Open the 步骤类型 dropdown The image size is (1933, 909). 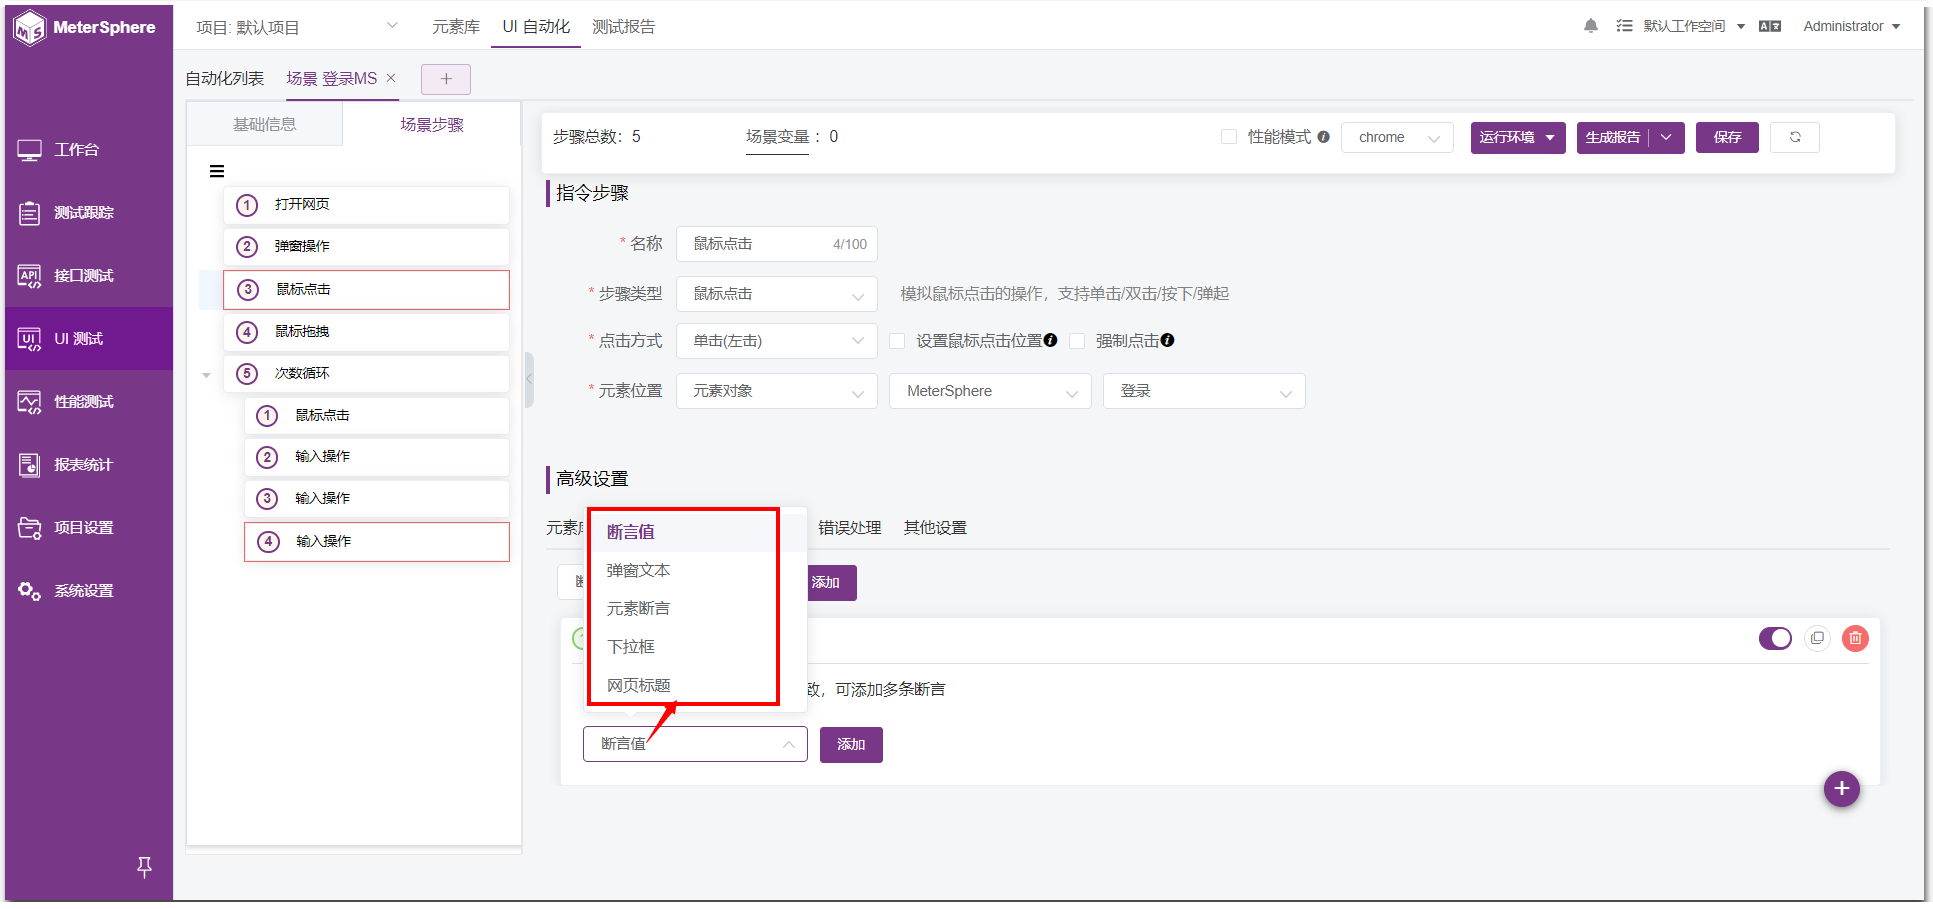point(777,294)
